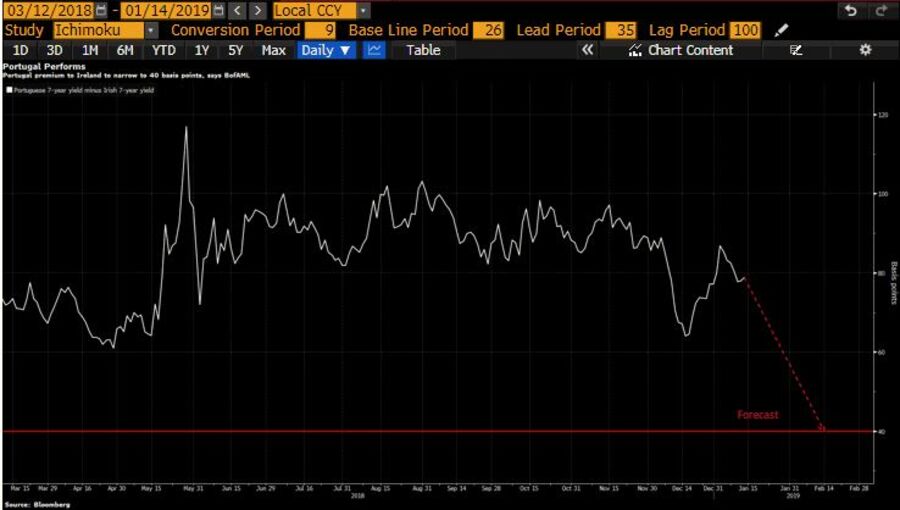Click the Local CCY field
The height and width of the screenshot is (510, 900).
click(315, 10)
